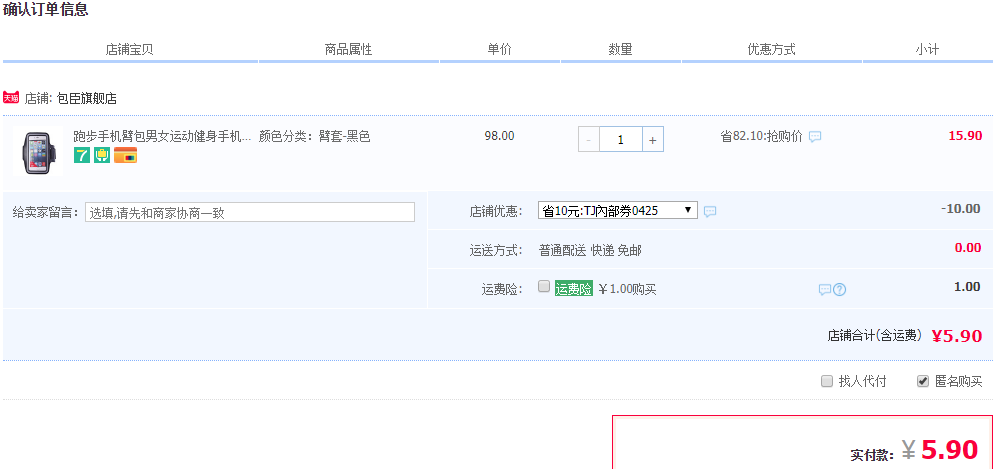This screenshot has height=469, width=993.
Task: Click the ￥1.00购买 insurance price text
Action: coord(628,289)
